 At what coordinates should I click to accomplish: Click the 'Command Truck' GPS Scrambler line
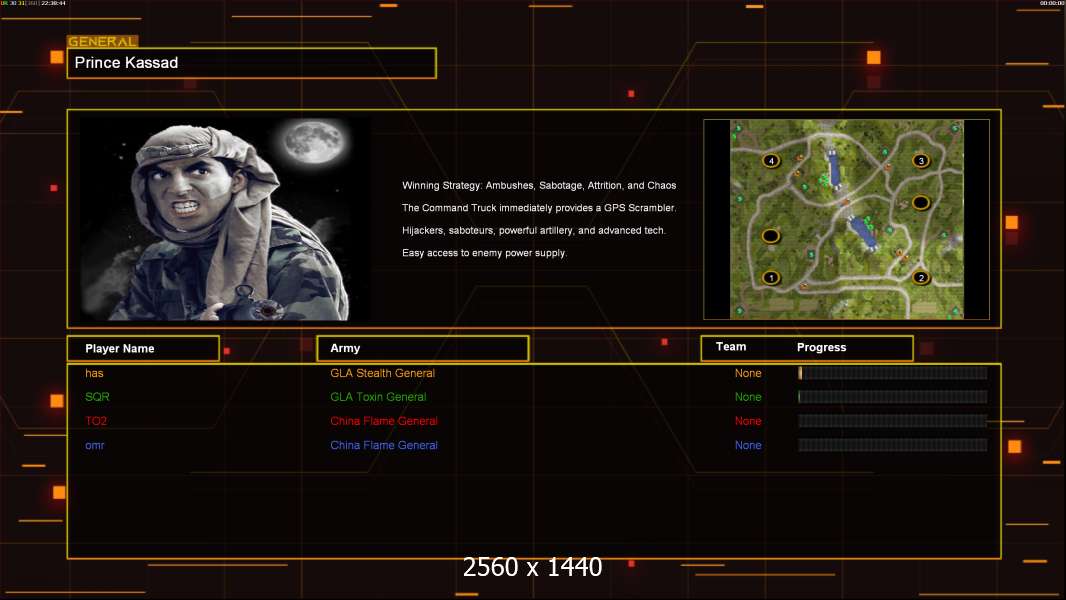(x=539, y=208)
